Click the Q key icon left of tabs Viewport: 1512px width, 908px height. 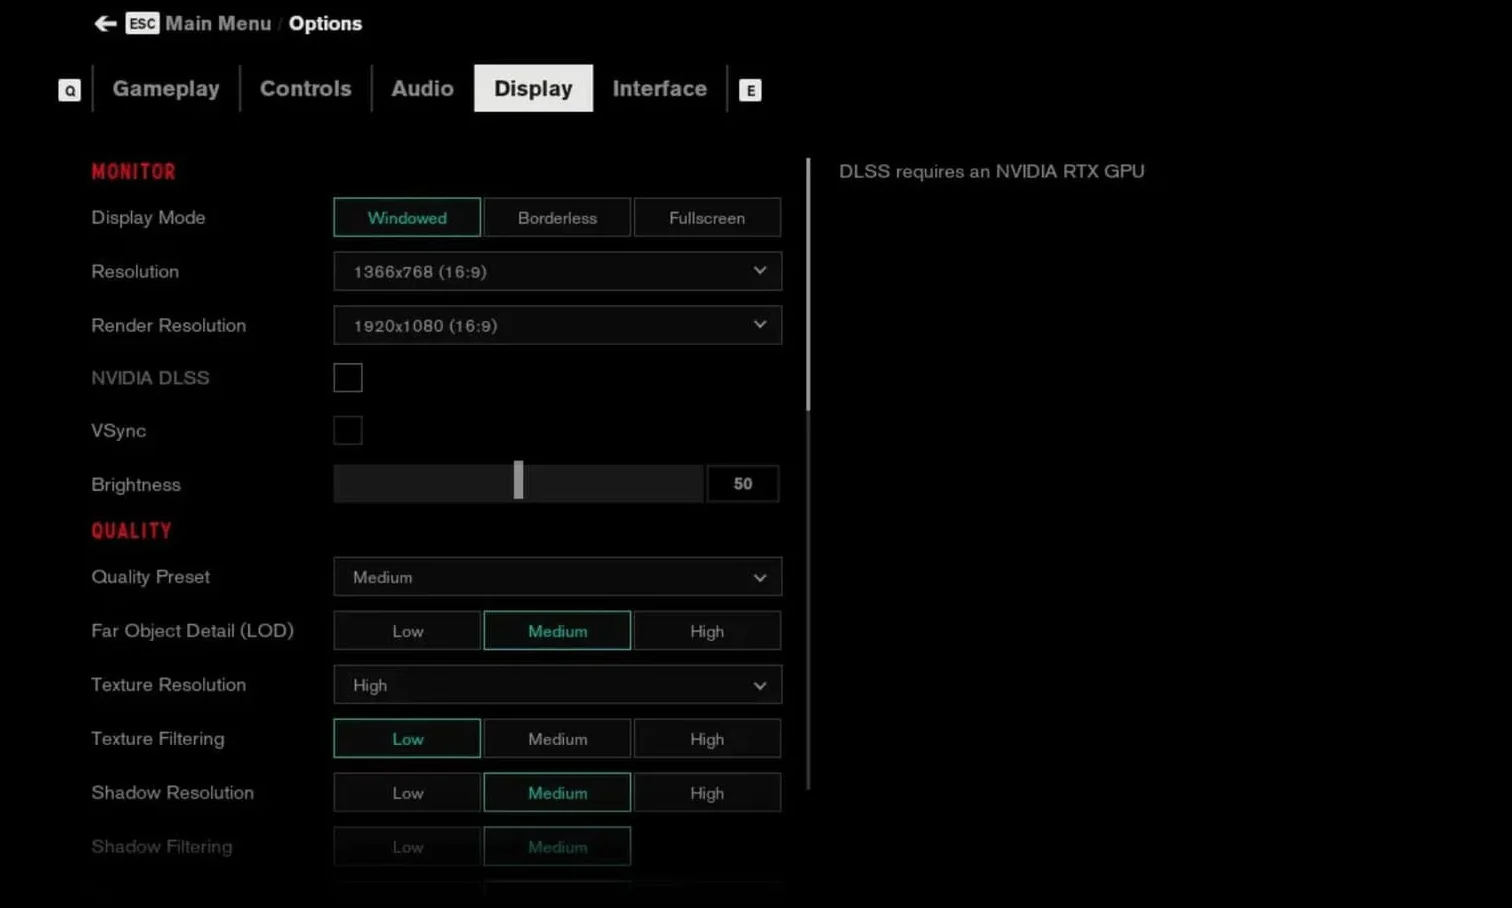point(69,89)
